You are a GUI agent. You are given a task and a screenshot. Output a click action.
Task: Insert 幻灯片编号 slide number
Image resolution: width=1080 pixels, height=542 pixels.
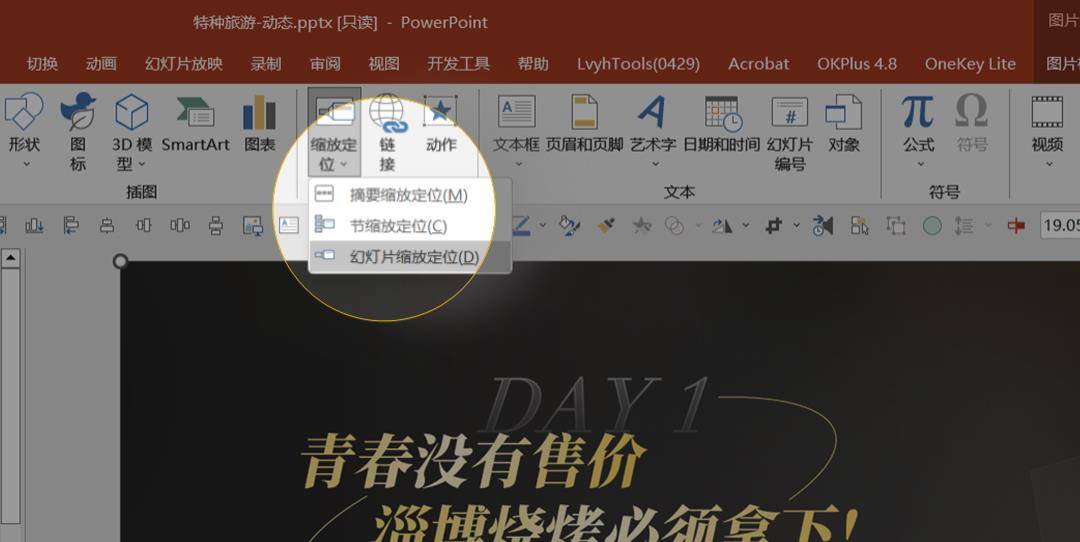coord(790,132)
